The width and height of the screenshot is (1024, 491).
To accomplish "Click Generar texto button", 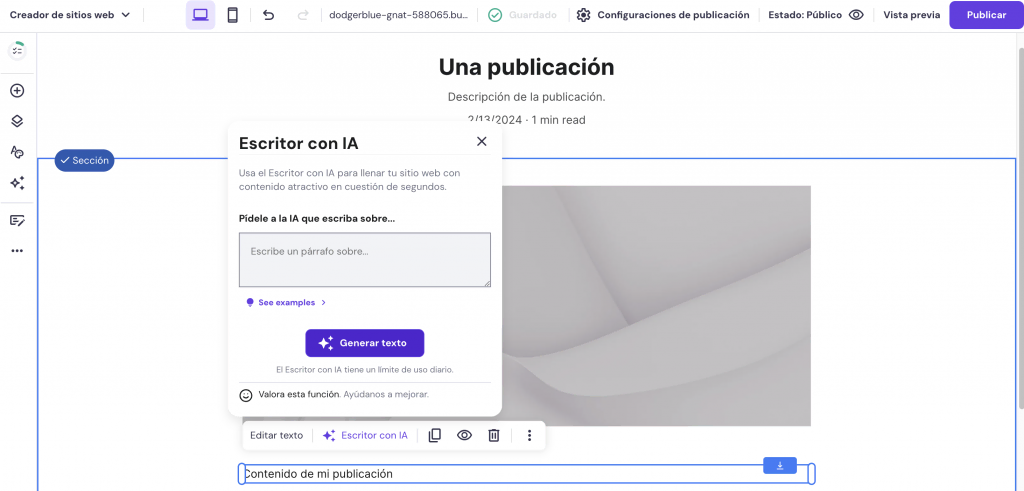I will (x=364, y=343).
